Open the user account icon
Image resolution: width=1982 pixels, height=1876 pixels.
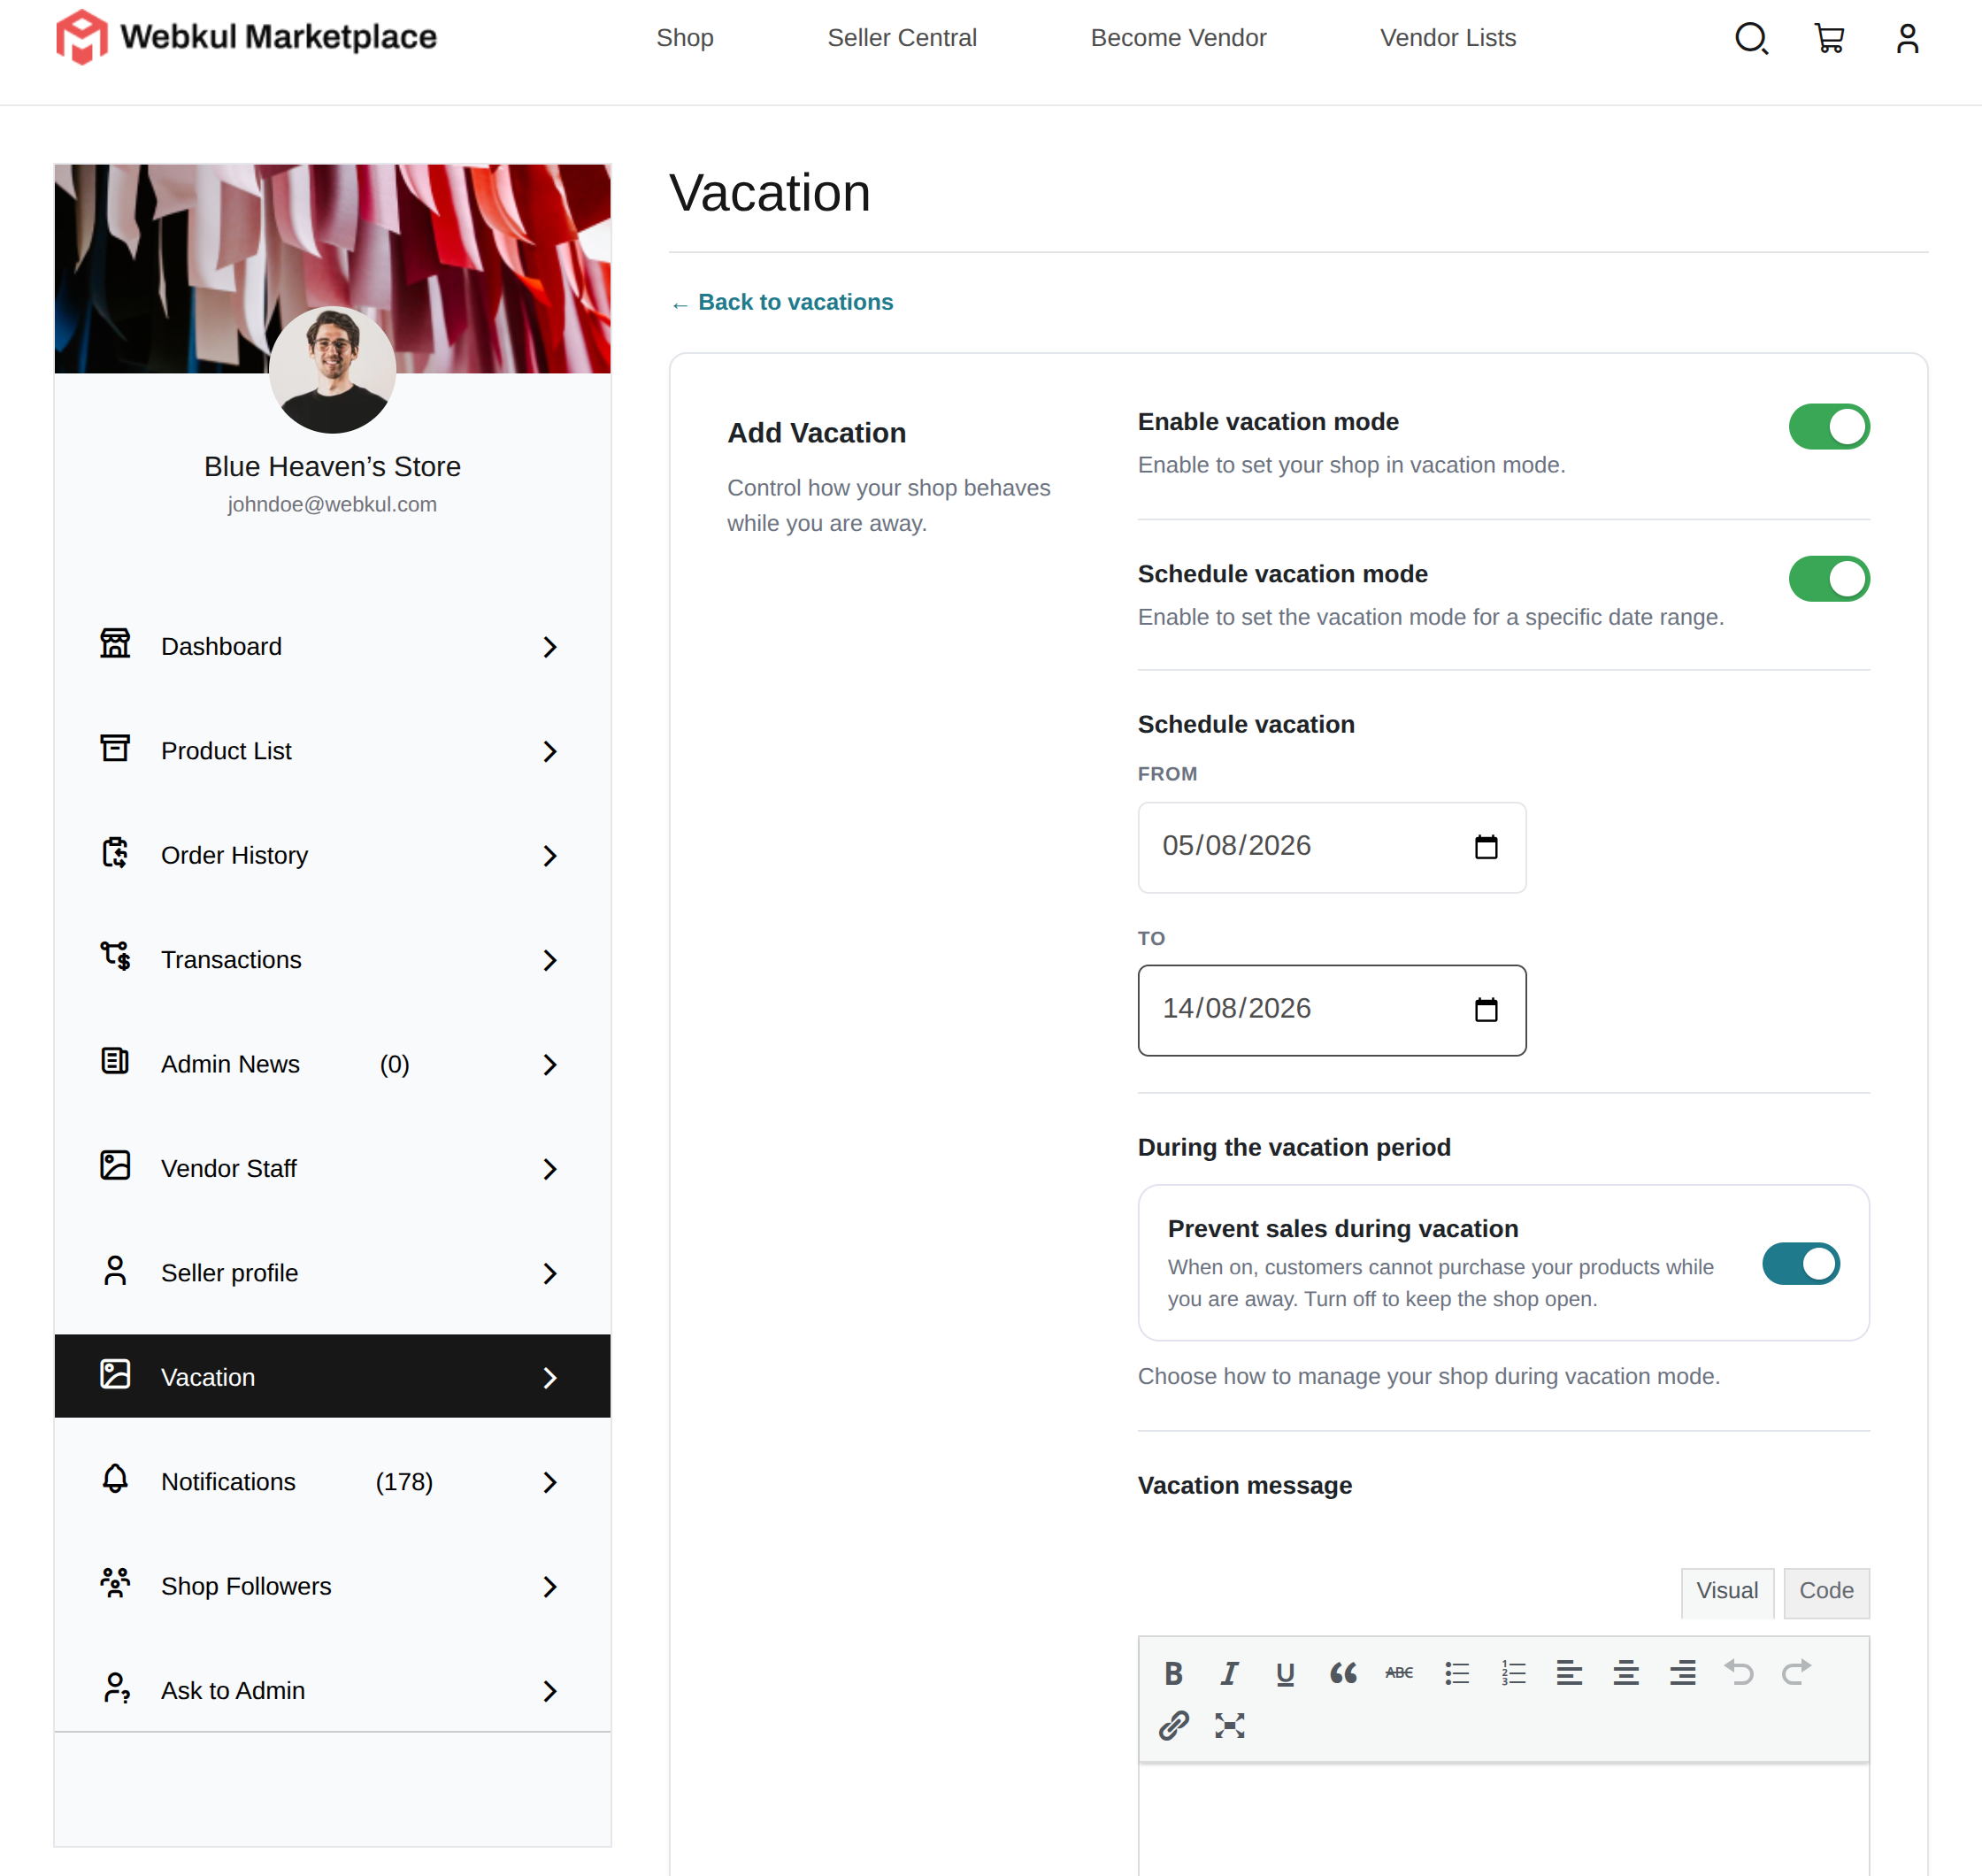[x=1907, y=38]
